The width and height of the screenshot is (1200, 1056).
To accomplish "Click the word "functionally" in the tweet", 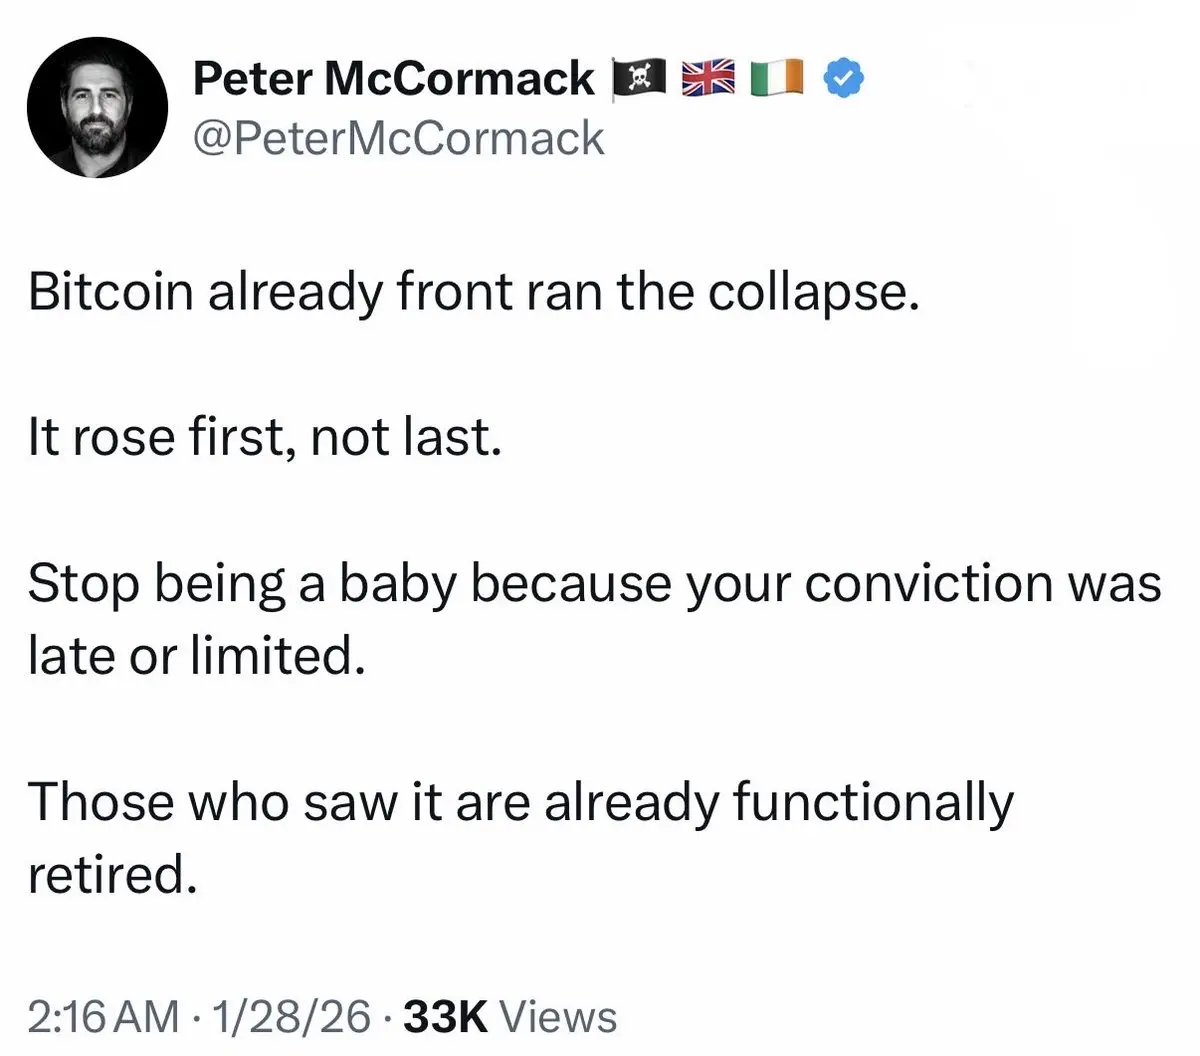I will tap(873, 804).
